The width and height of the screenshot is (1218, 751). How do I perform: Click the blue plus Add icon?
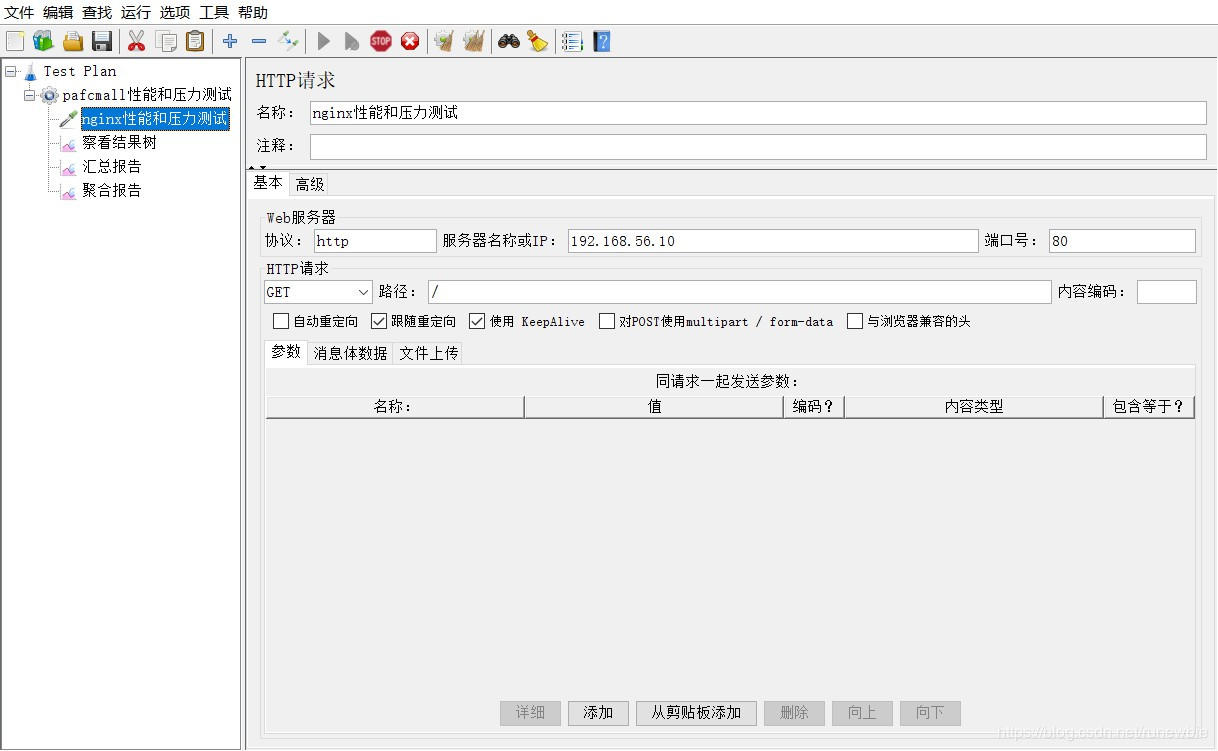click(x=230, y=41)
